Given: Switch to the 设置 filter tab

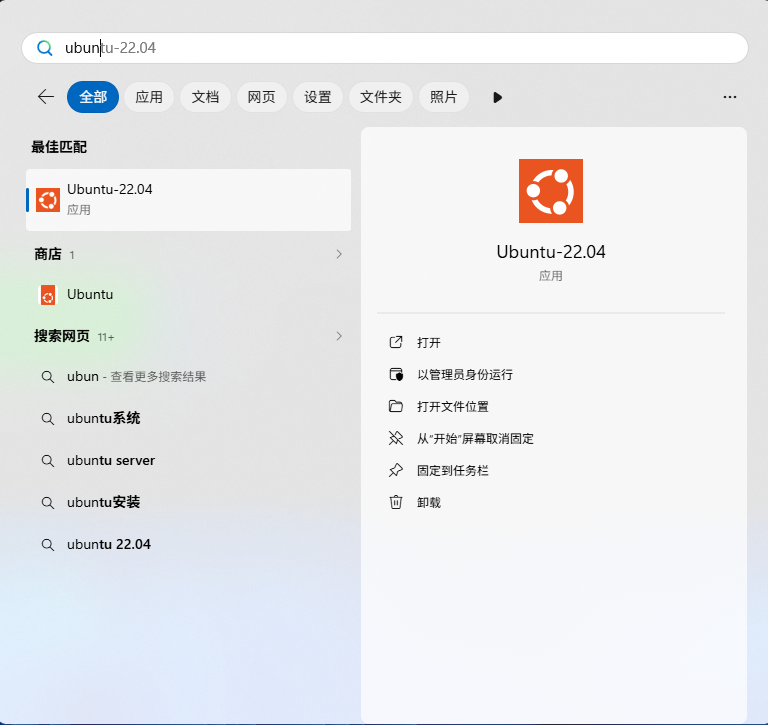Looking at the screenshot, I should pos(318,97).
